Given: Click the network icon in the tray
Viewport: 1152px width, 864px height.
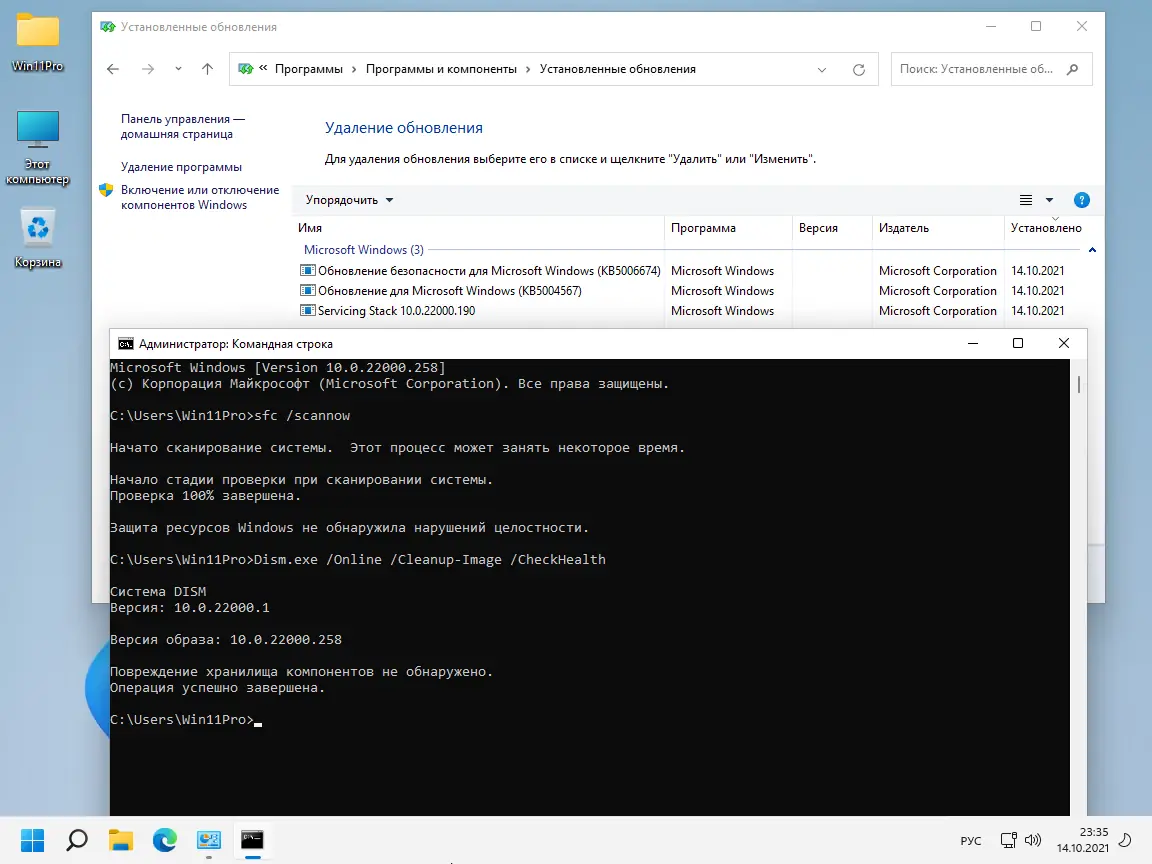Looking at the screenshot, I should pyautogui.click(x=1007, y=841).
